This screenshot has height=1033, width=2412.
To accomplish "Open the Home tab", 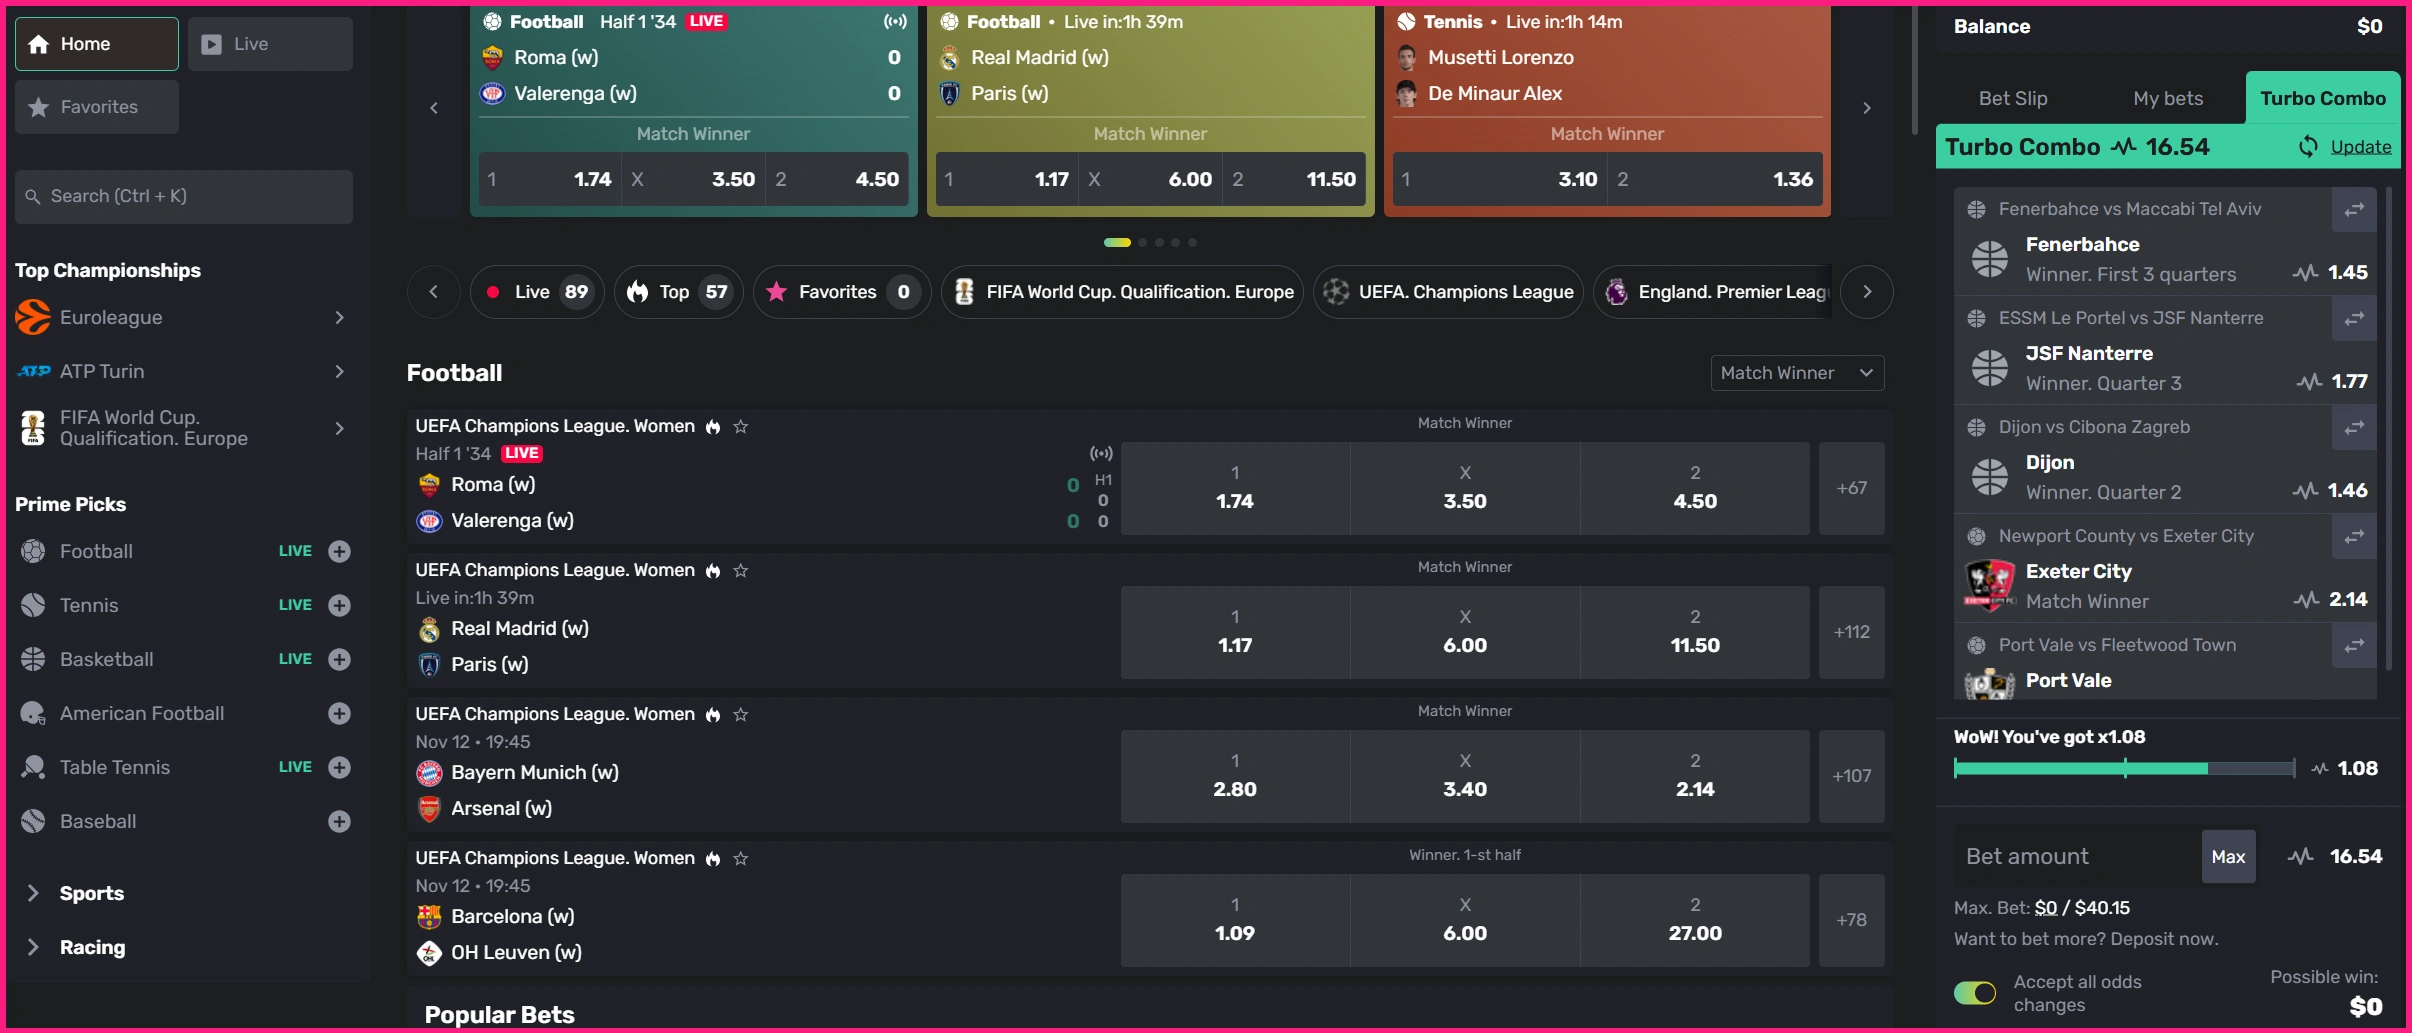I will [97, 44].
